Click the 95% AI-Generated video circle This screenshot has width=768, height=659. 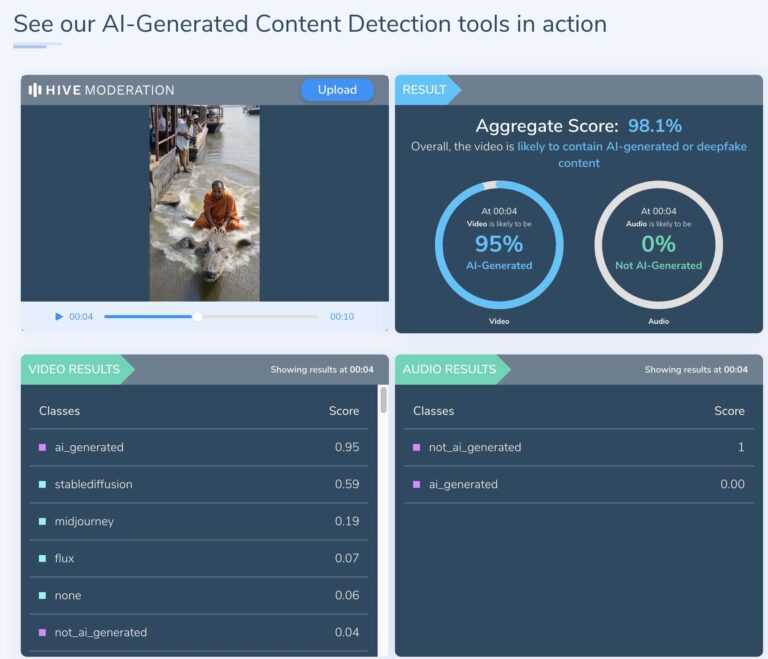(499, 244)
